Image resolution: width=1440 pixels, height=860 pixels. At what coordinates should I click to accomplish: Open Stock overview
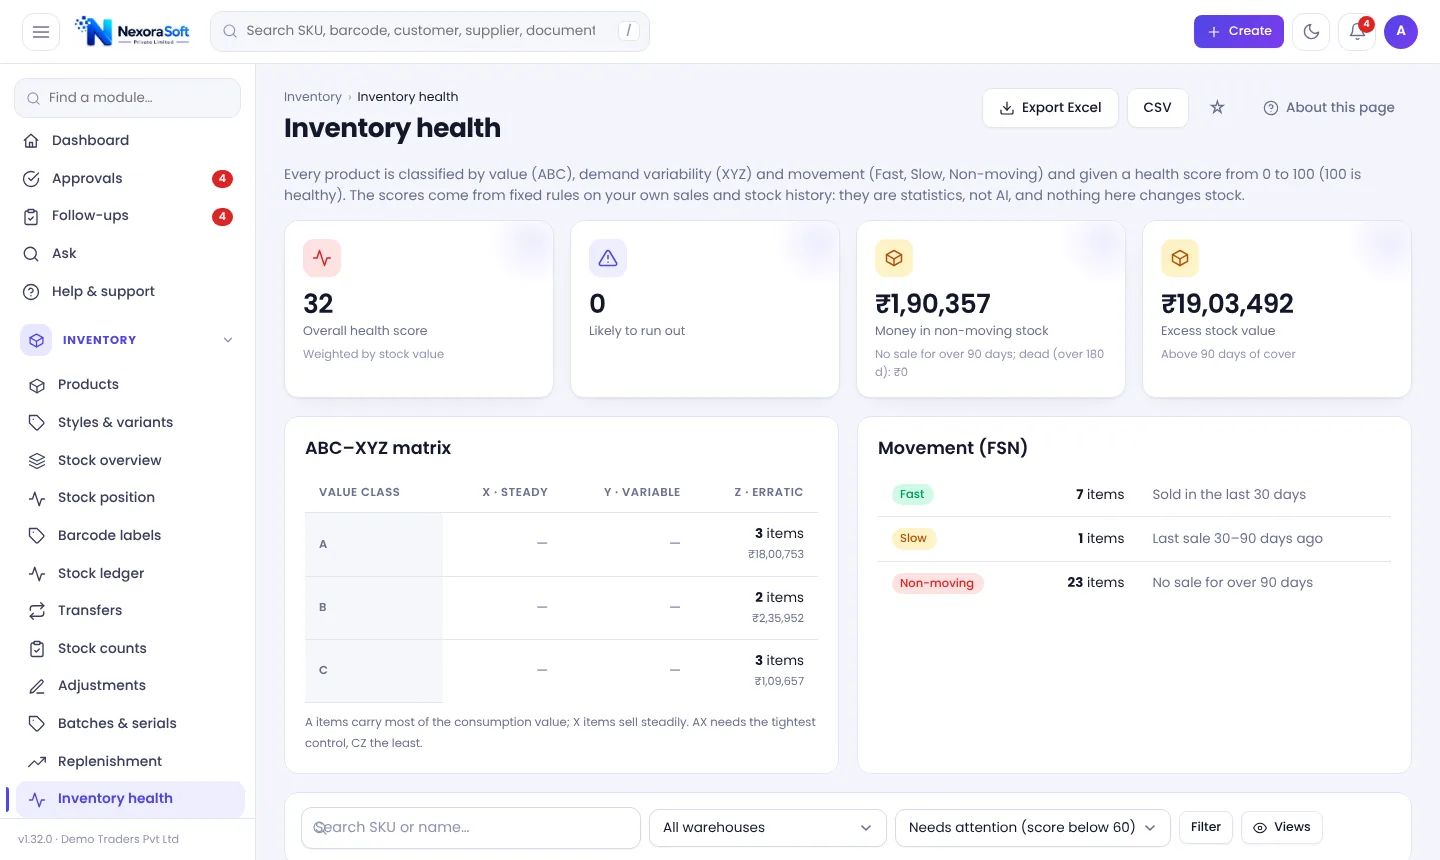coord(132,461)
